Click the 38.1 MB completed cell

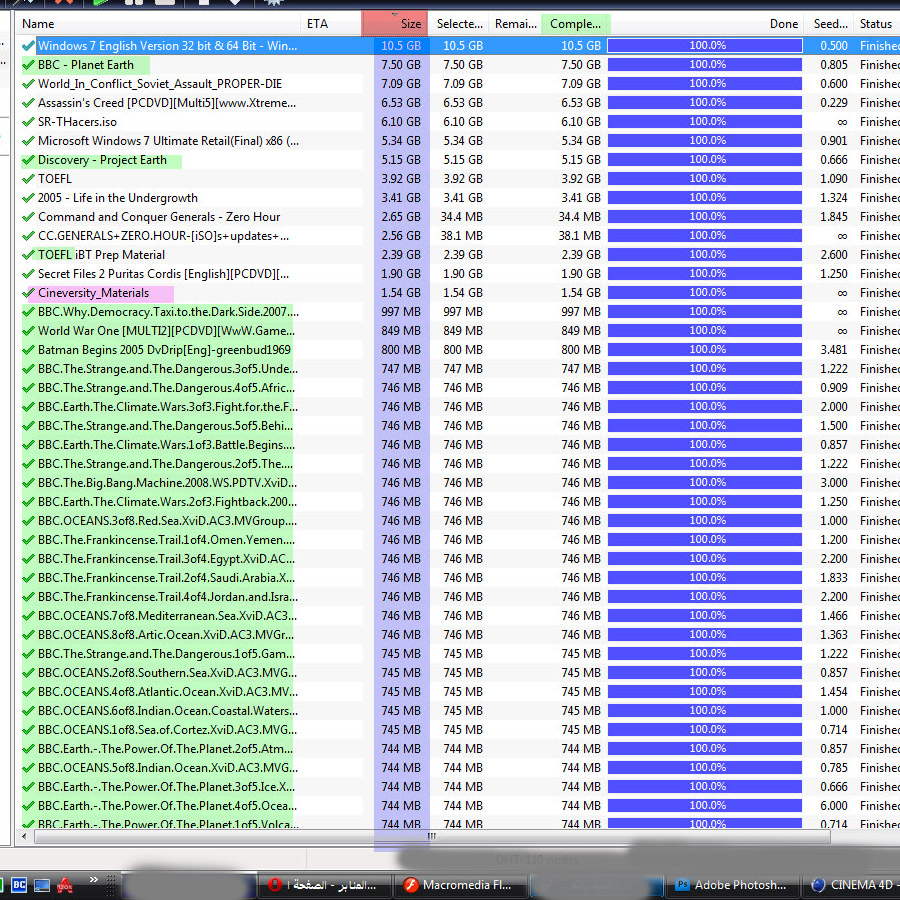click(x=579, y=236)
